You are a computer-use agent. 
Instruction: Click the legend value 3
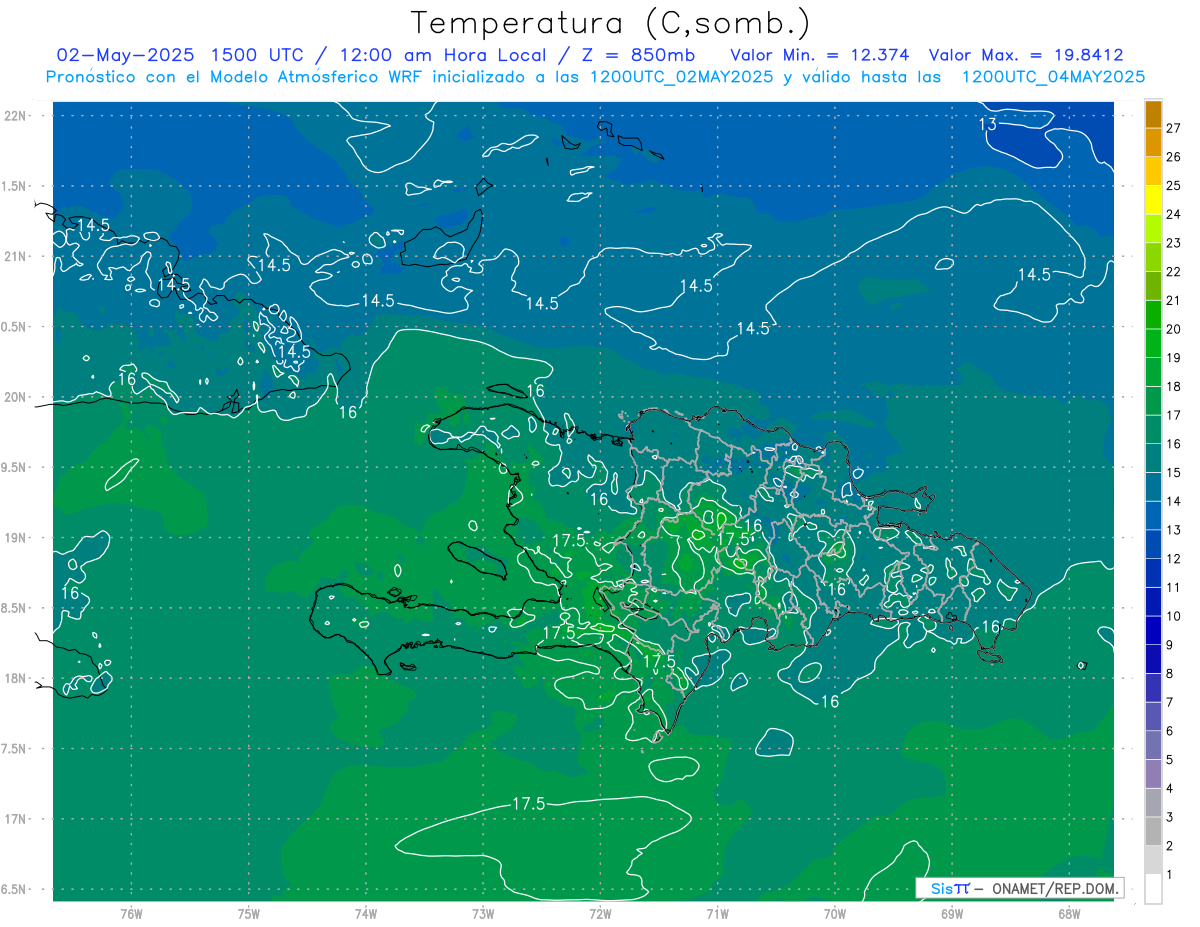[1170, 817]
